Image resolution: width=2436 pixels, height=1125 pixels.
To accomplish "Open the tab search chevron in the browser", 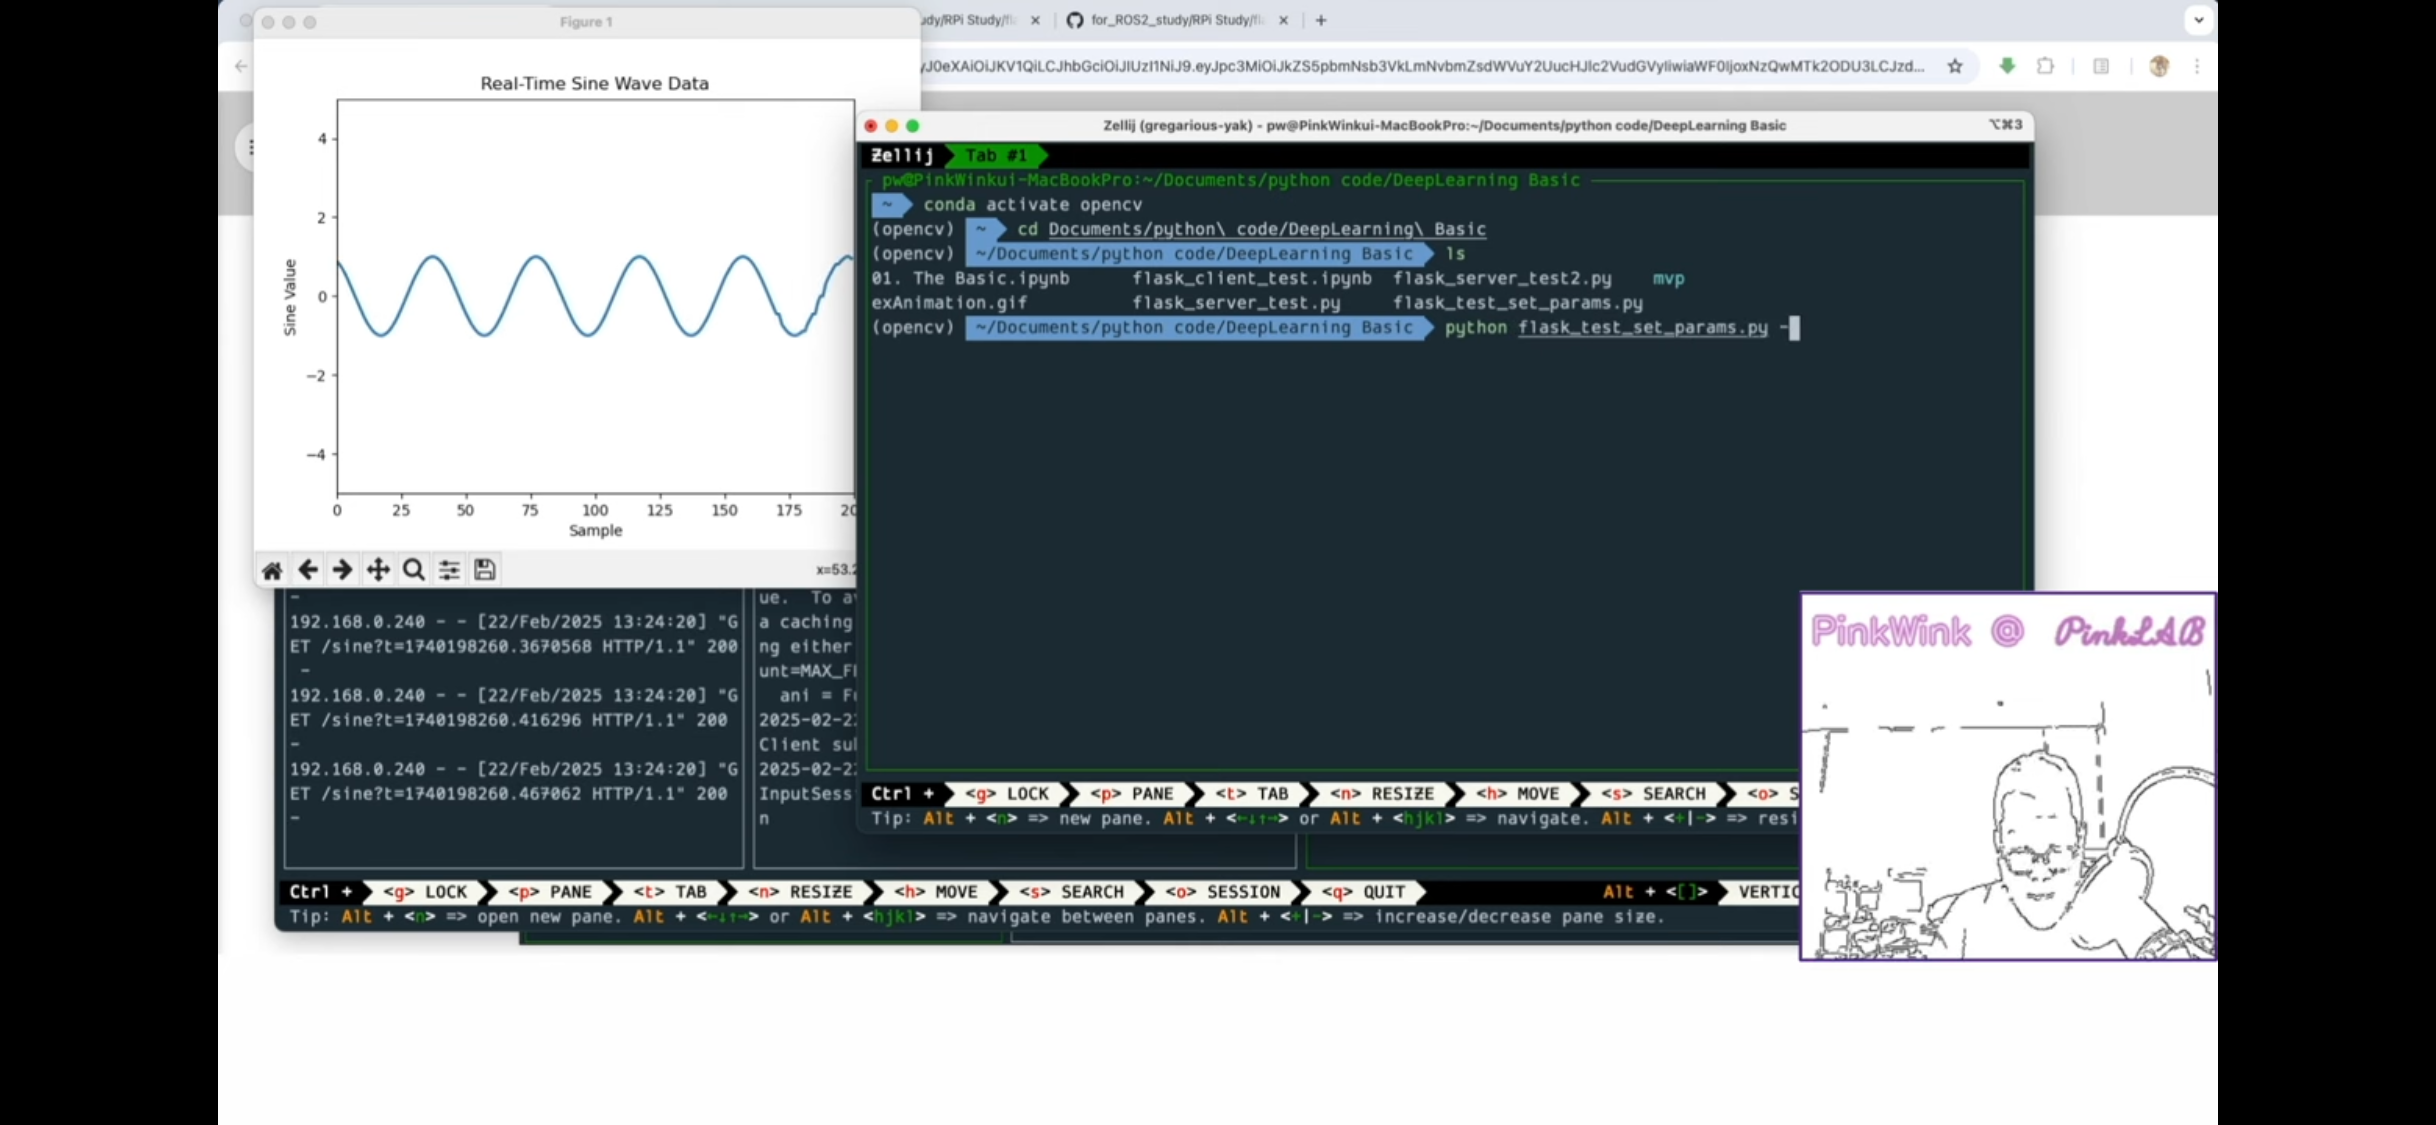I will (2198, 20).
